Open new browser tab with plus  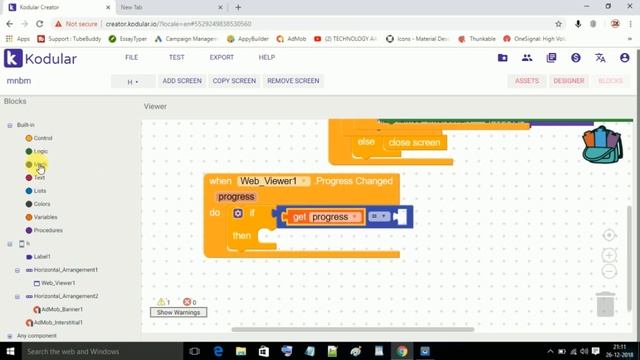[x=238, y=7]
